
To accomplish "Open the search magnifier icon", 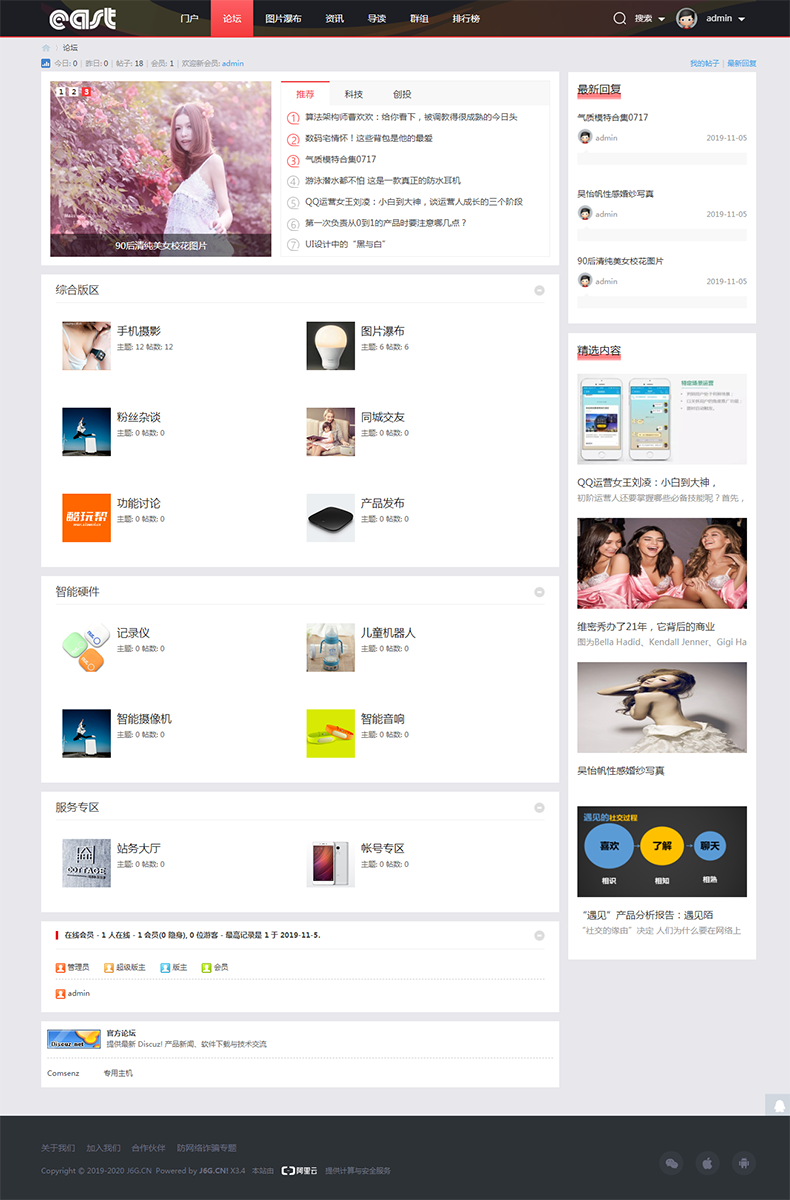I will [620, 18].
